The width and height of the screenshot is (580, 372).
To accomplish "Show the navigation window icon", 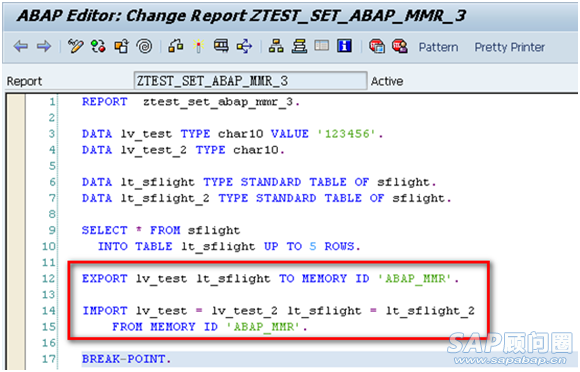I will (x=299, y=47).
